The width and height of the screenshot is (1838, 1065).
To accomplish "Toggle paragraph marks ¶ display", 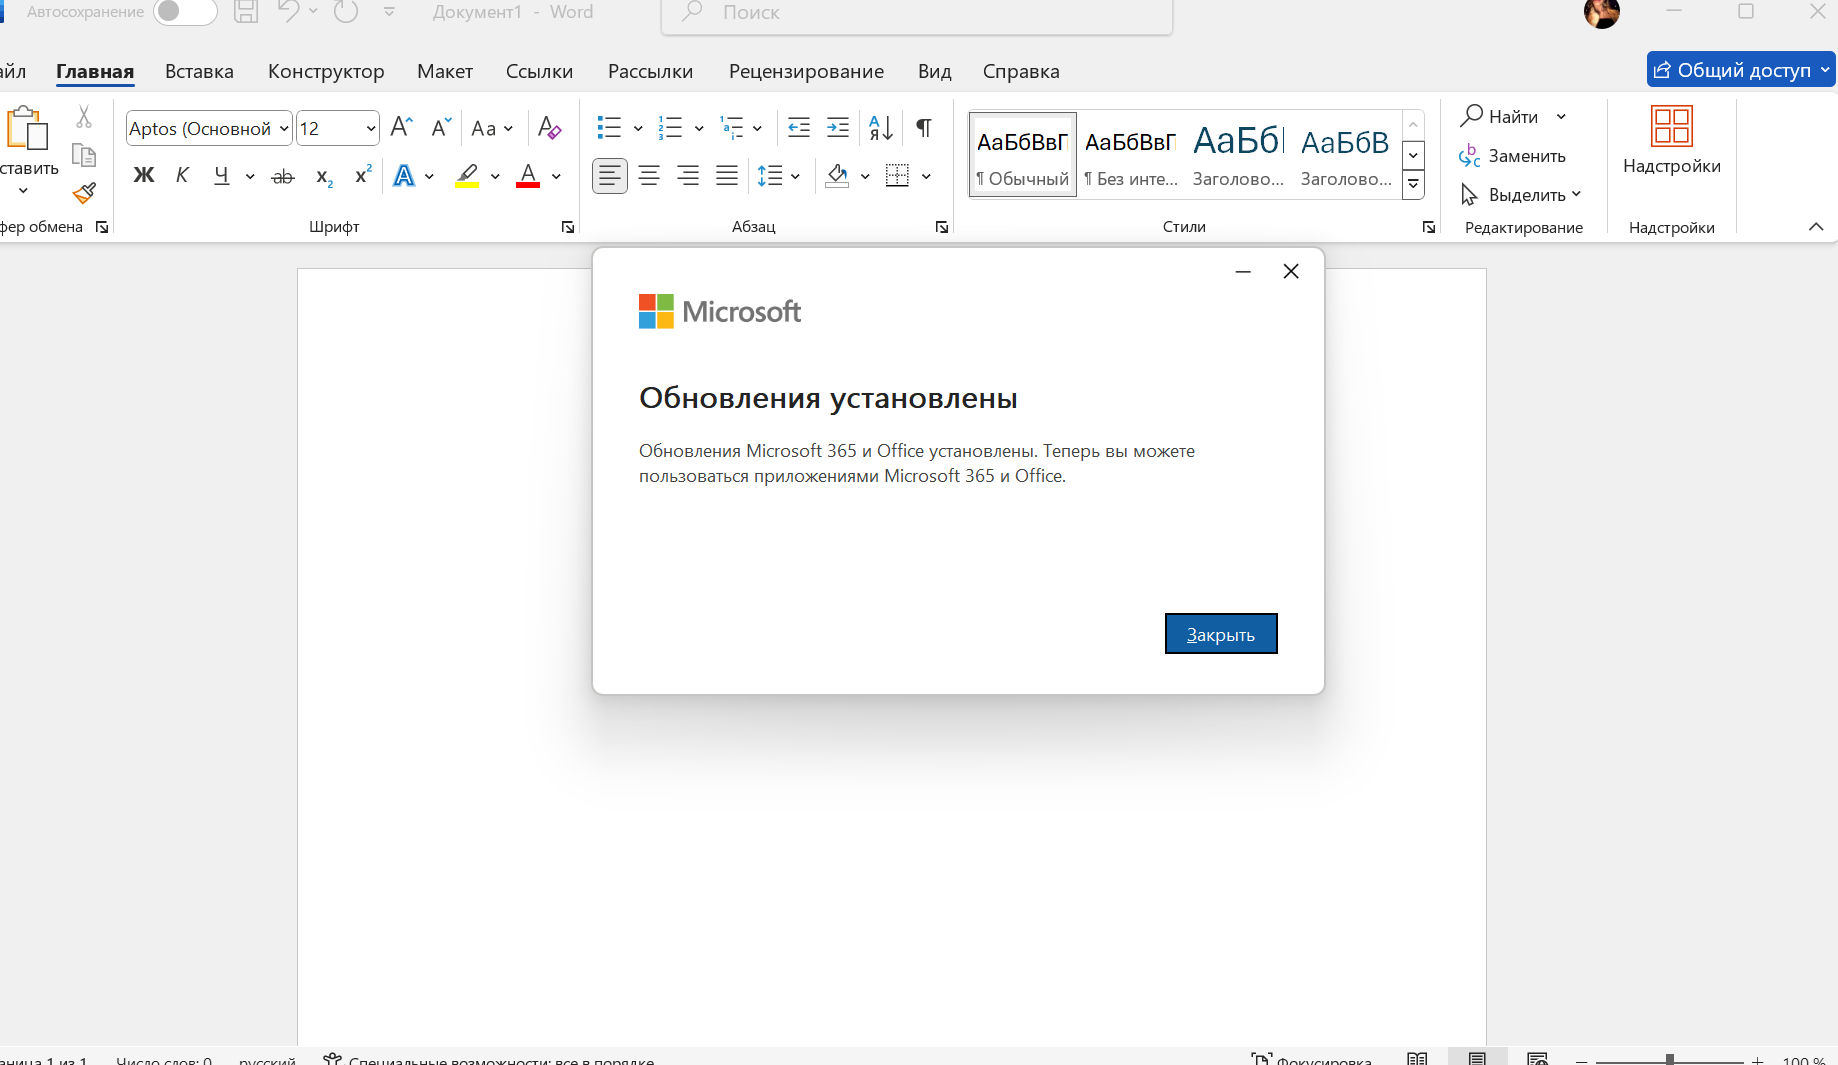I will point(924,127).
